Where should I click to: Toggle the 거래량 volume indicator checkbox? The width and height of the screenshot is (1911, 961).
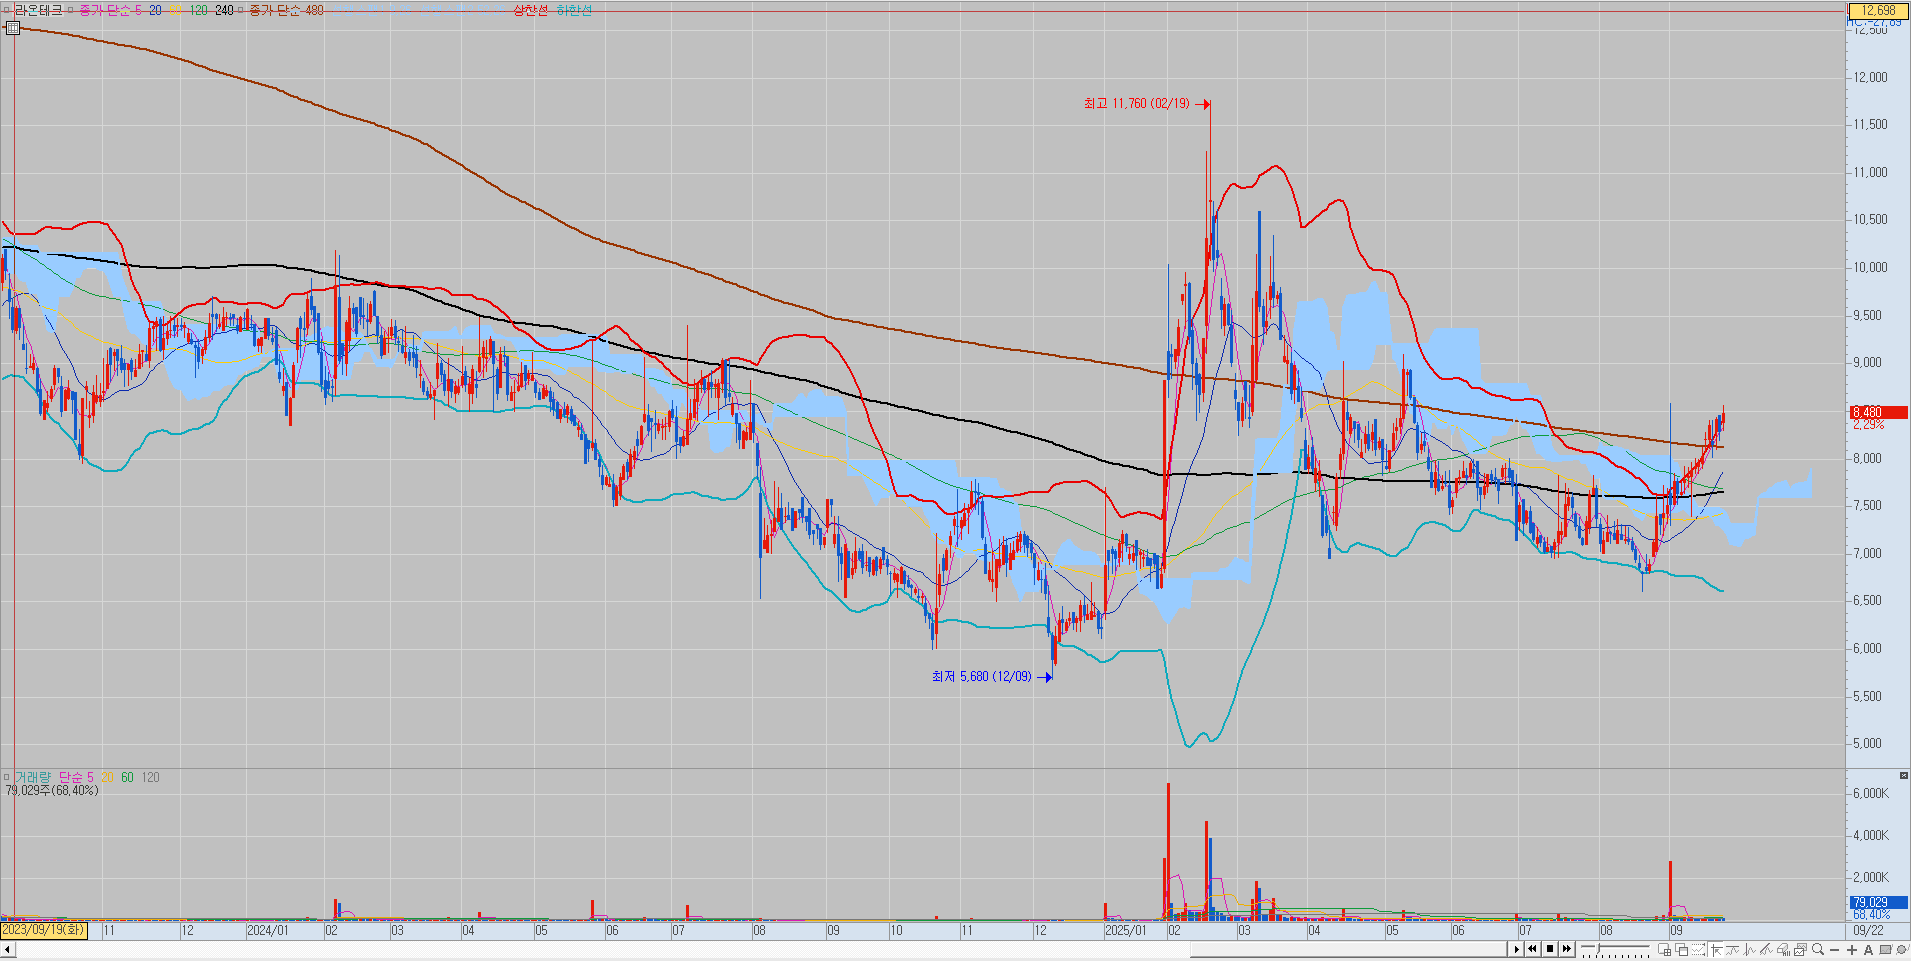pyautogui.click(x=6, y=777)
